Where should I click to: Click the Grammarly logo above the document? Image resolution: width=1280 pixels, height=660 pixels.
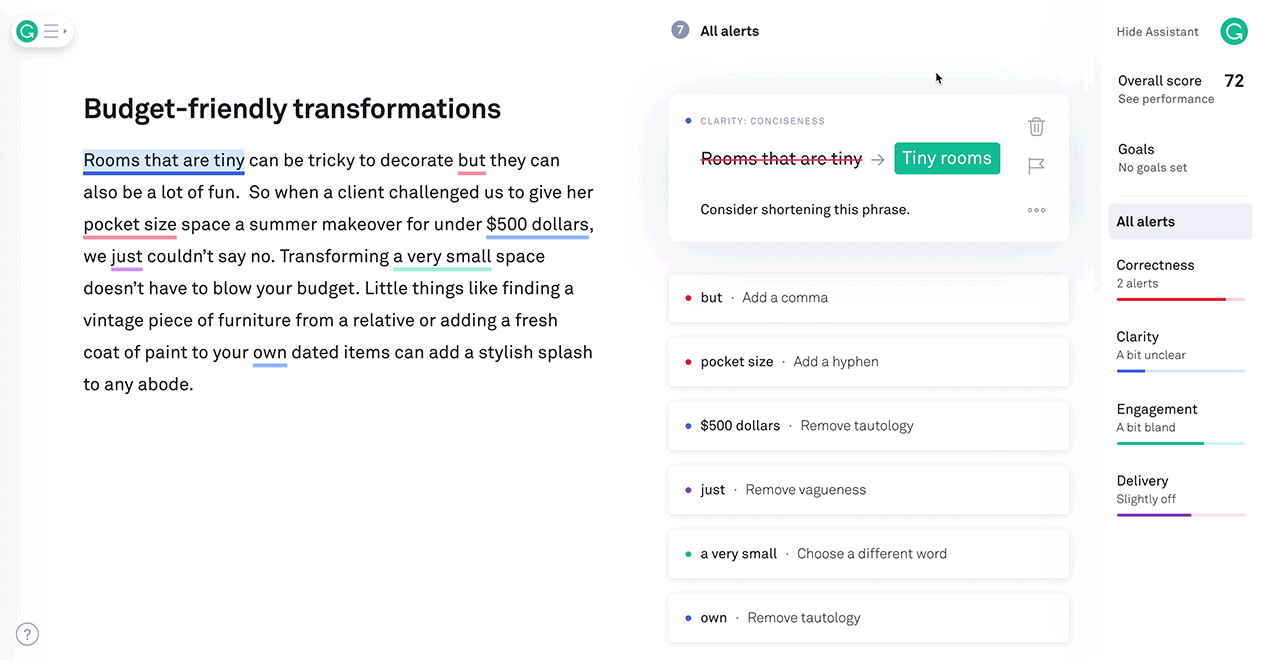pyautogui.click(x=25, y=31)
